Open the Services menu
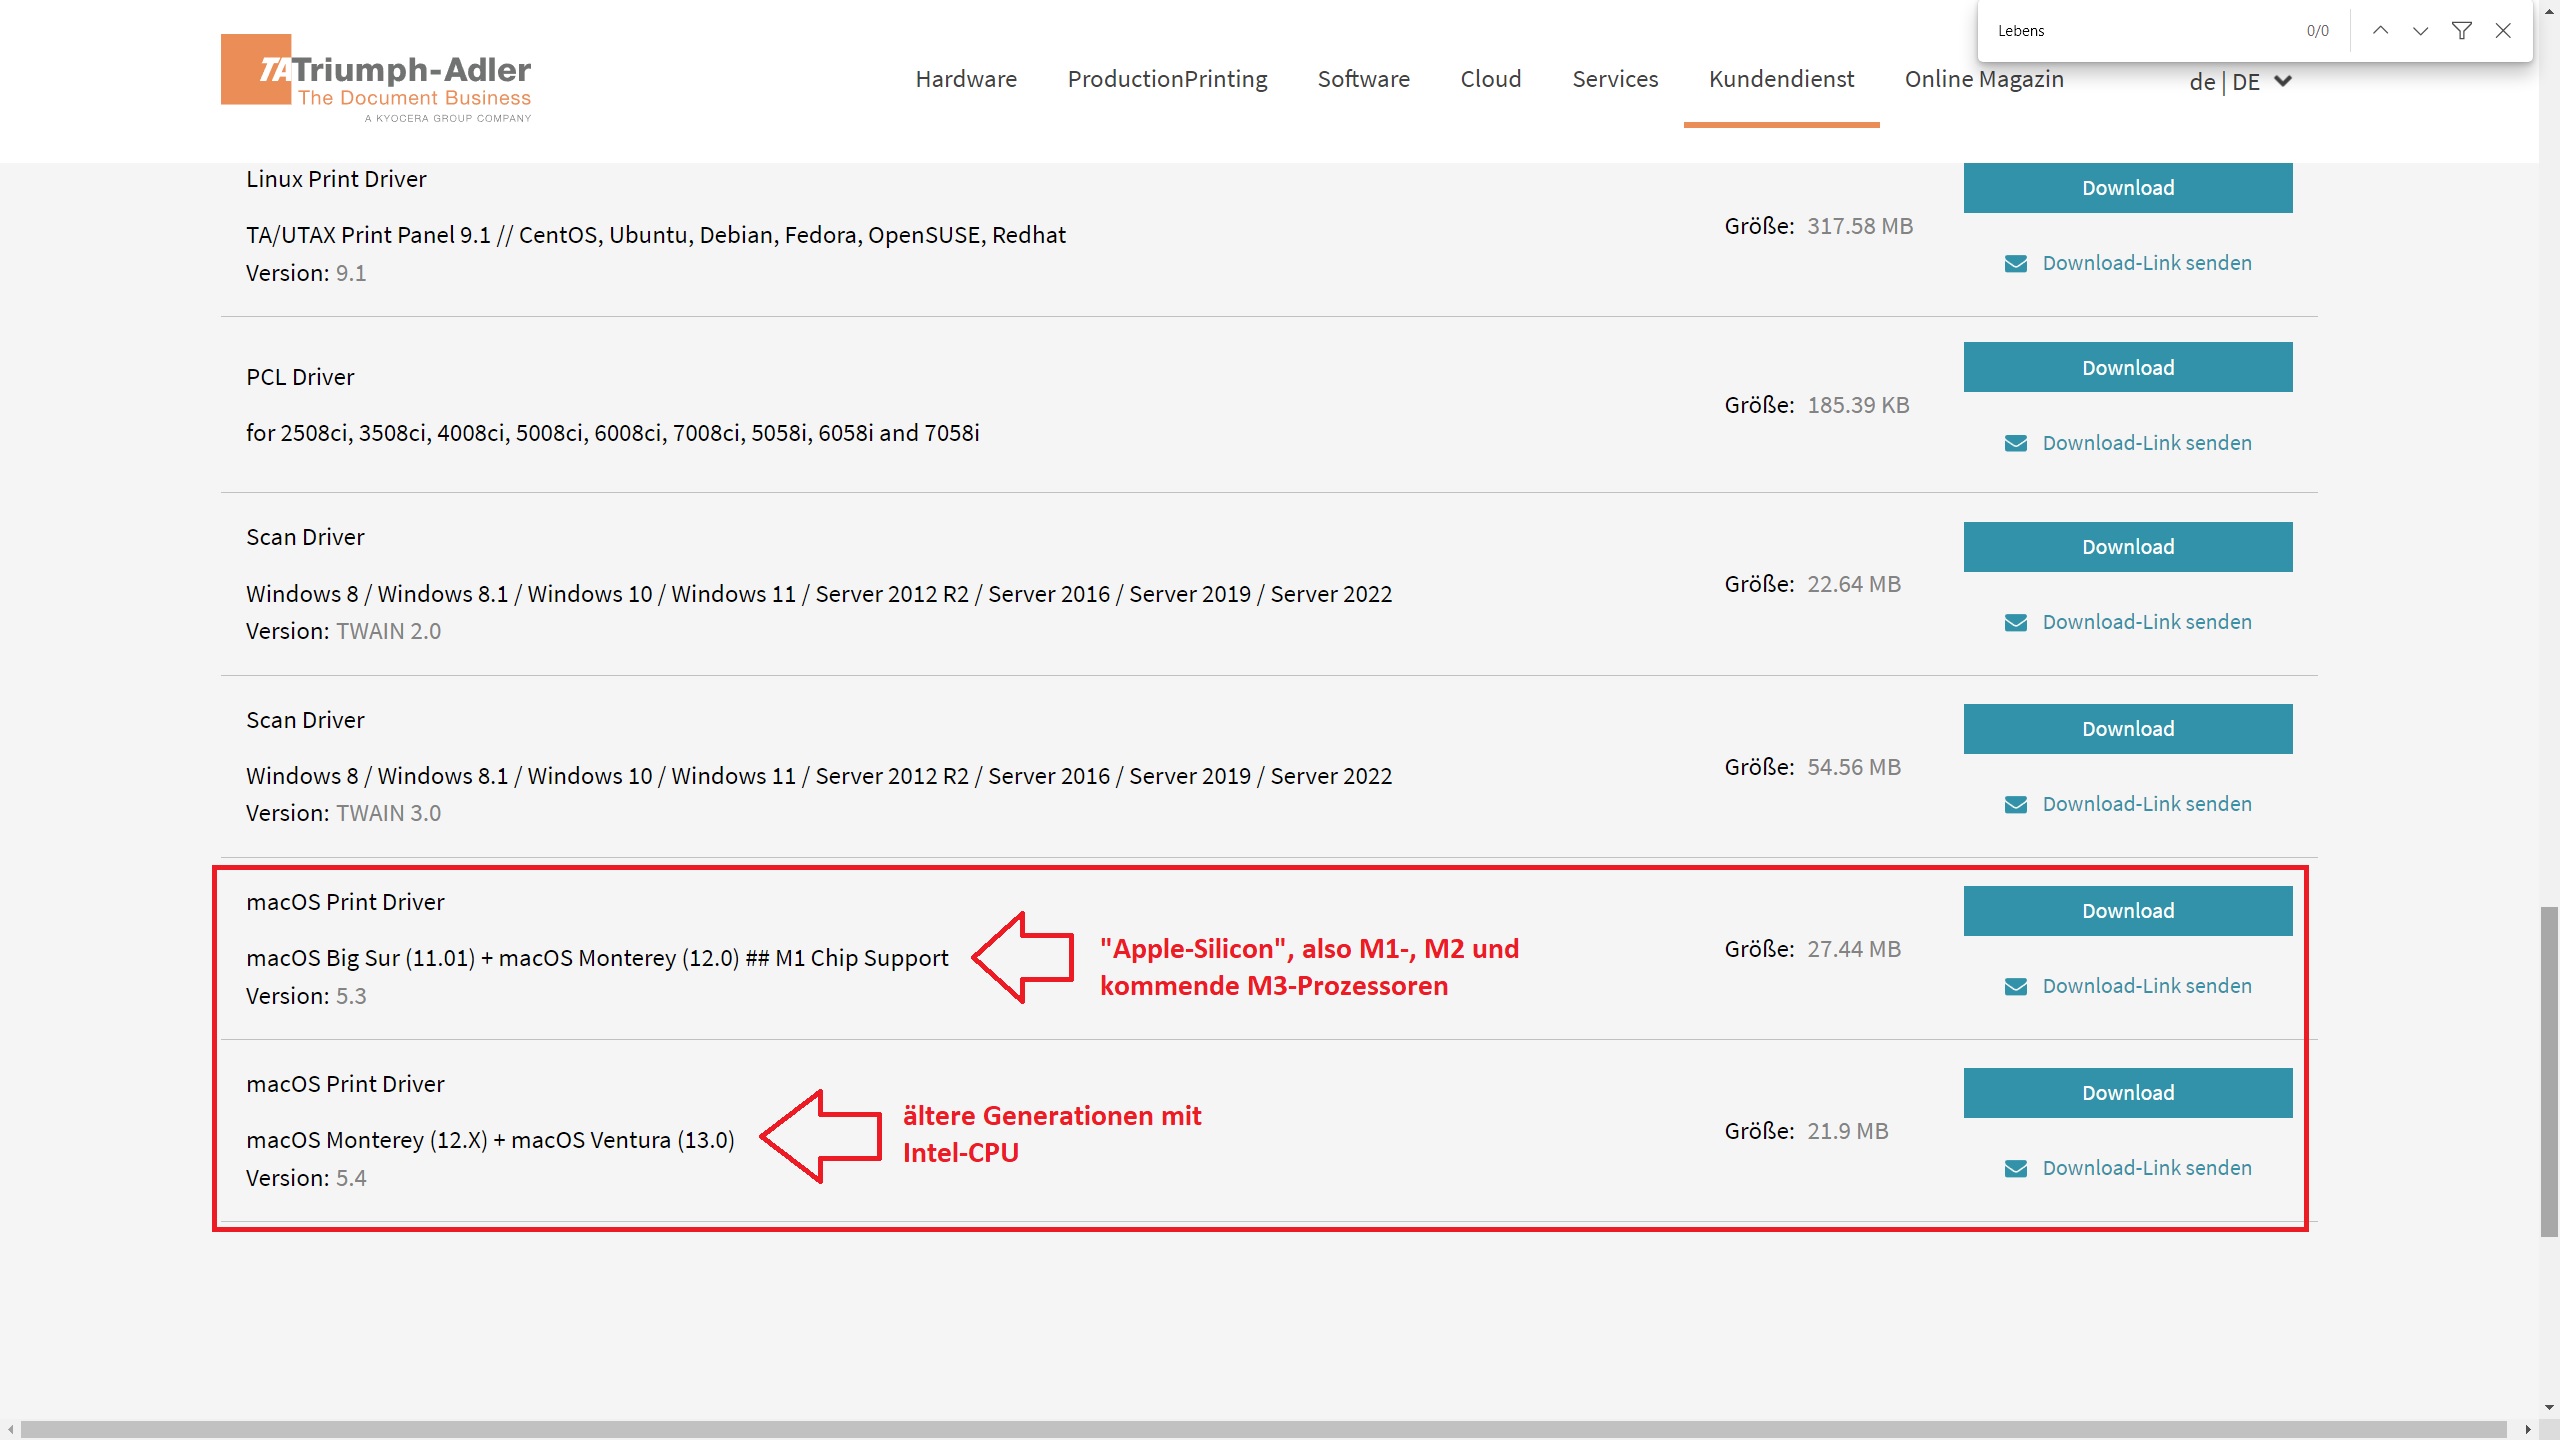 1615,79
